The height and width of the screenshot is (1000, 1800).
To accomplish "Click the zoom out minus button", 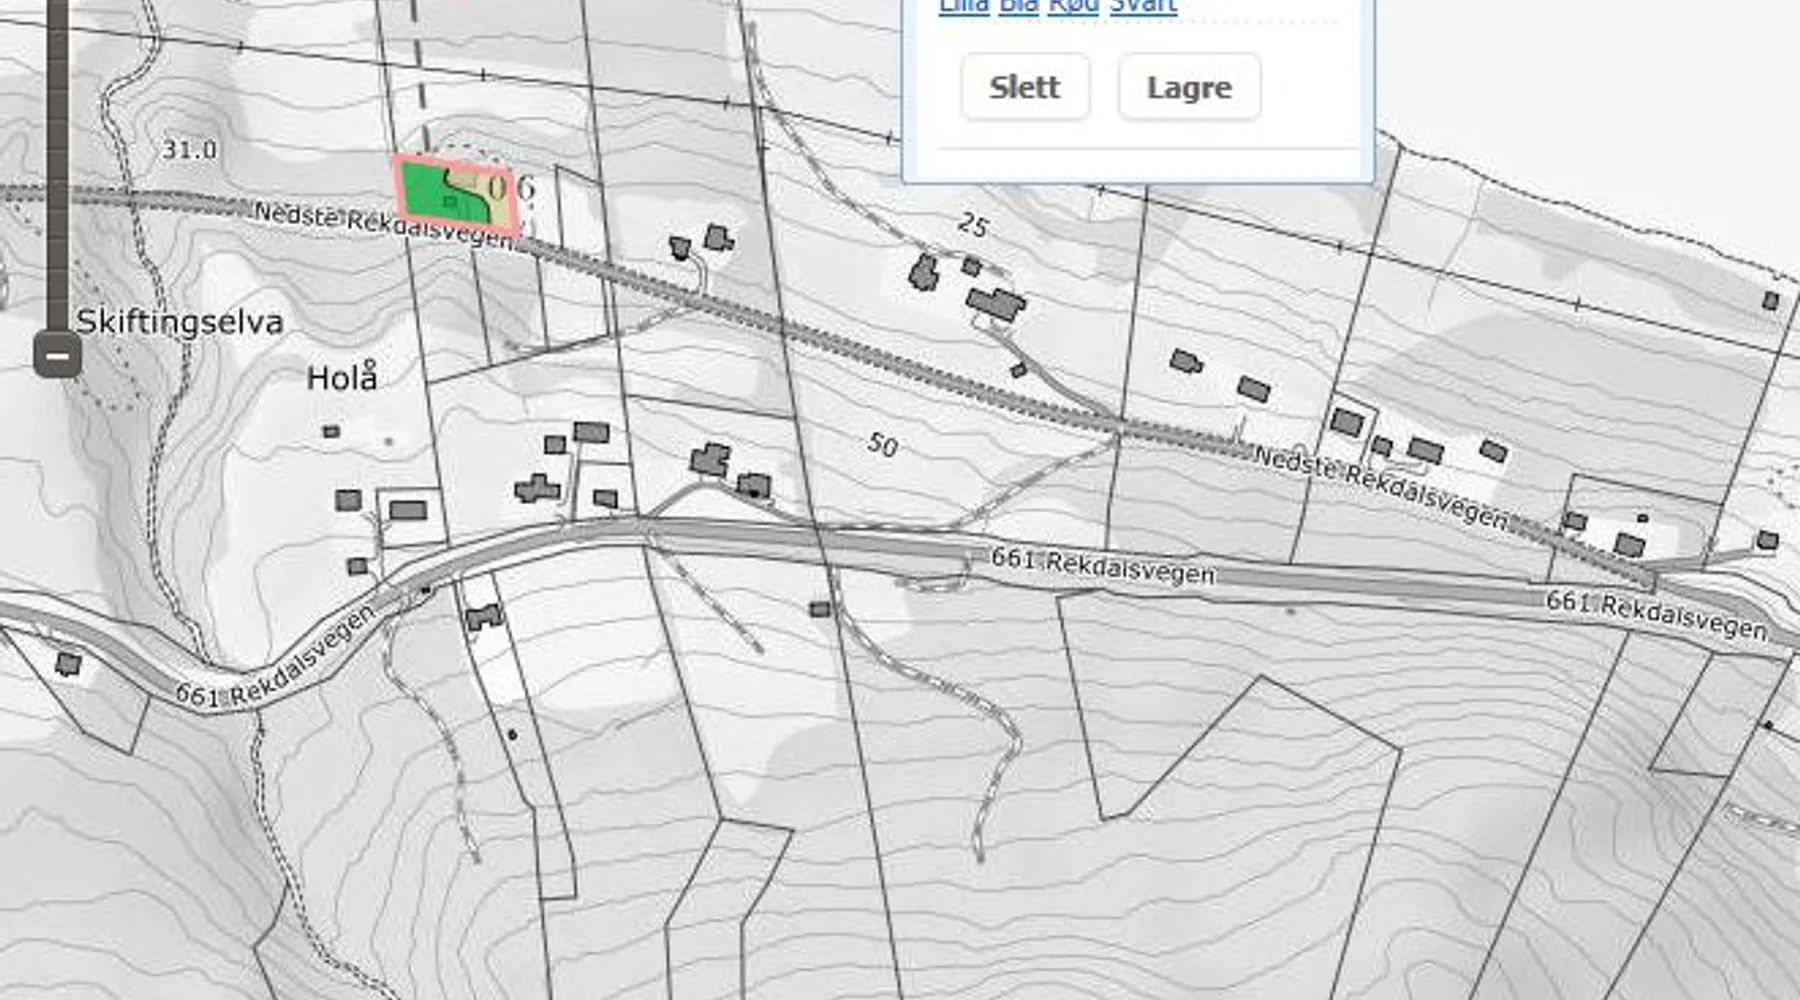I will click(x=57, y=355).
